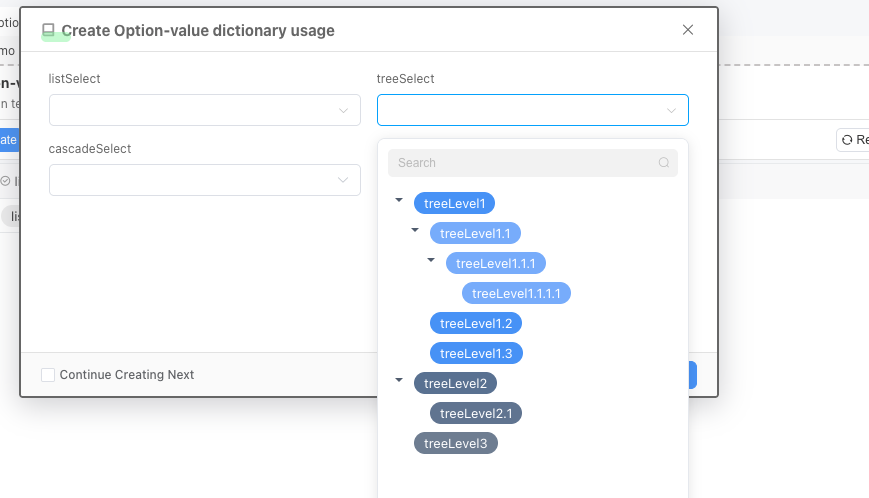
Task: Select the treeLevel2.1 option
Action: 475,413
